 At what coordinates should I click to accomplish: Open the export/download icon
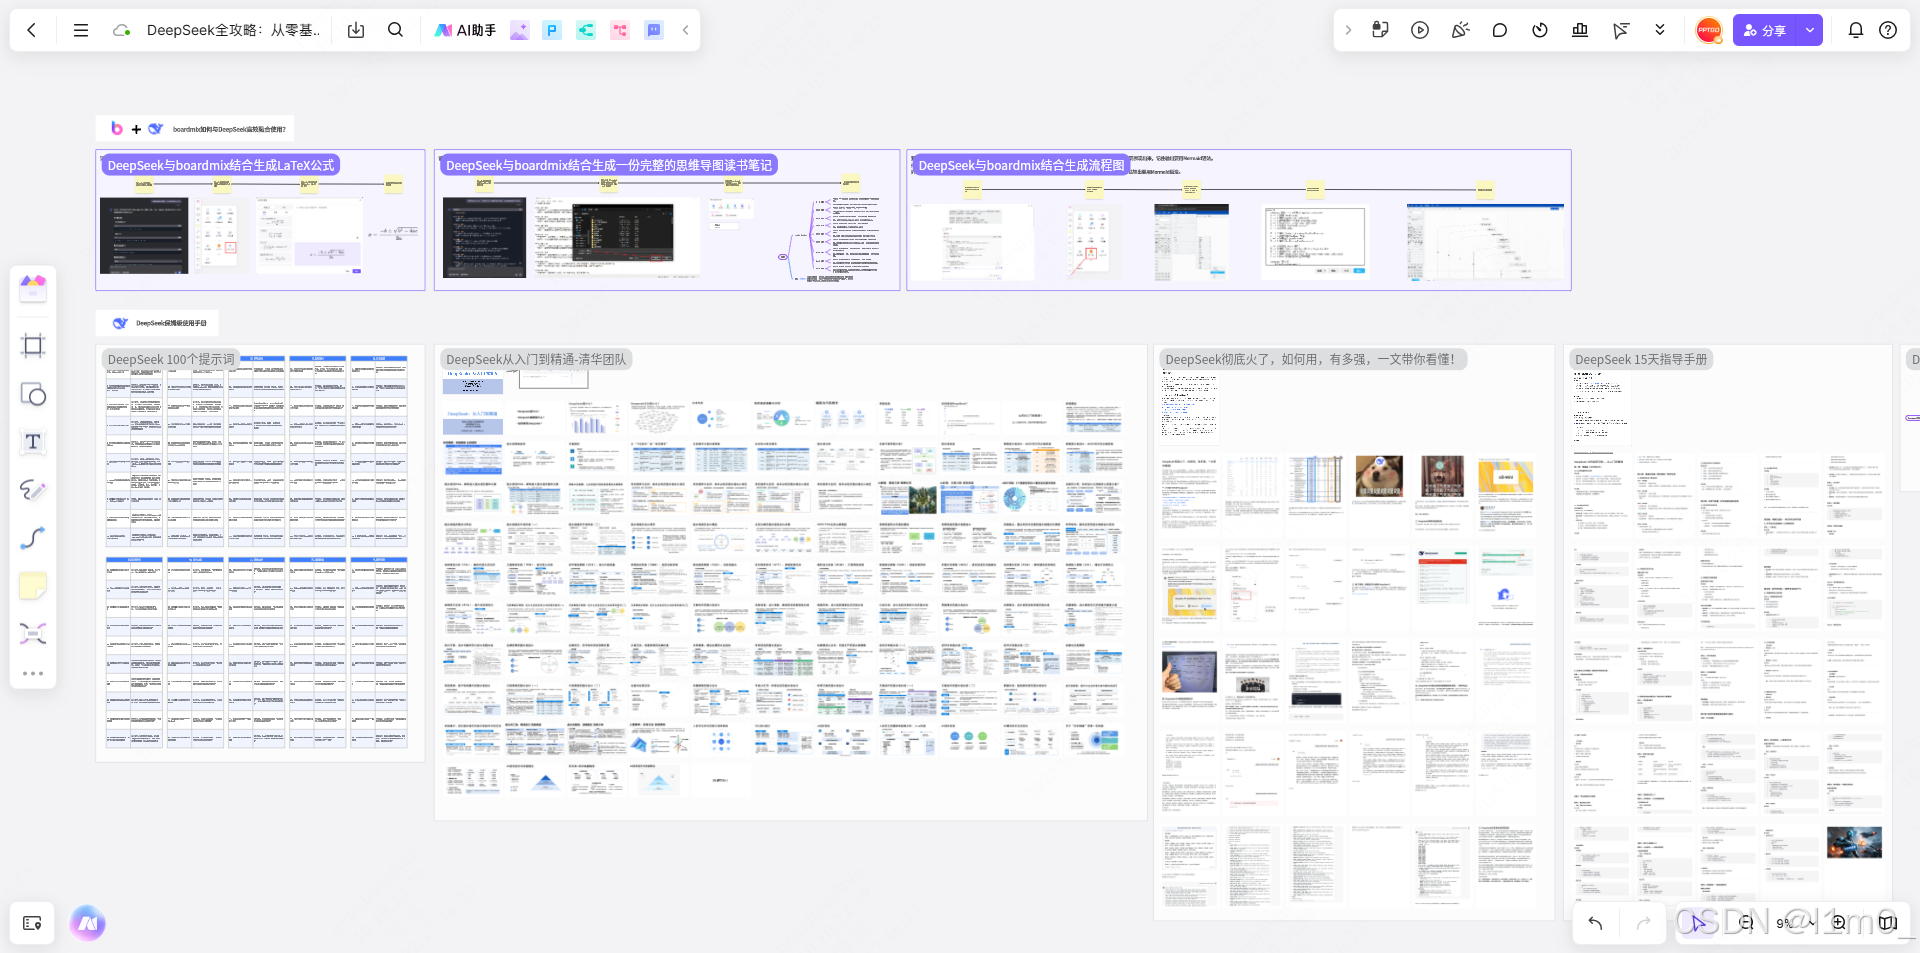point(356,30)
